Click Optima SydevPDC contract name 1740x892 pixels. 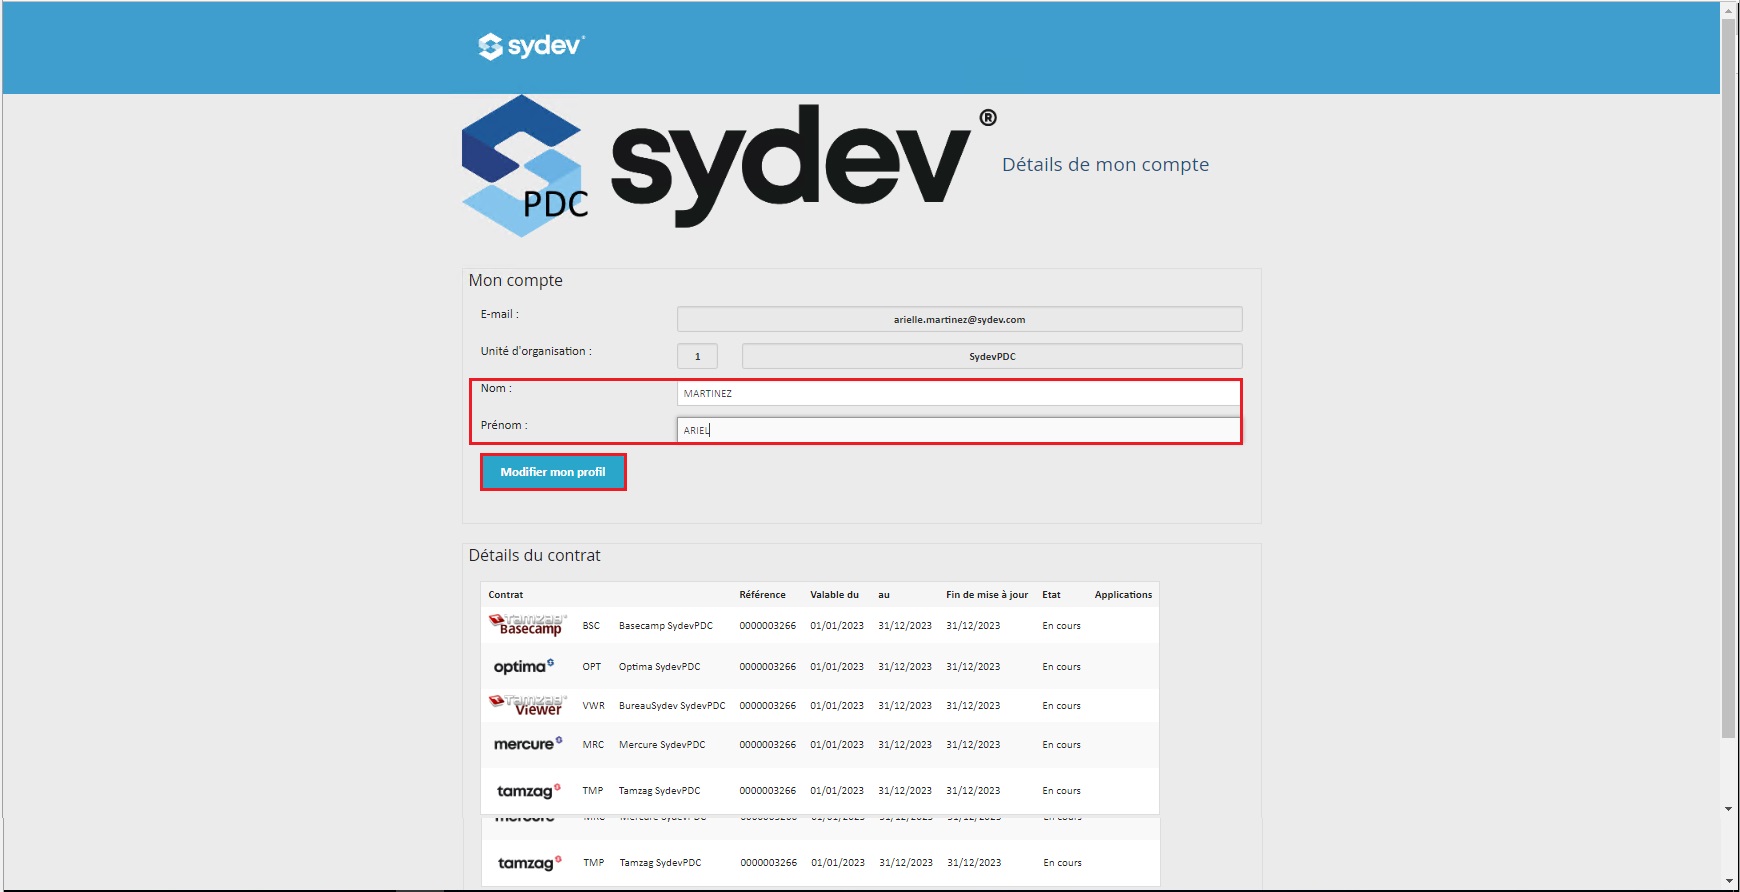659,667
